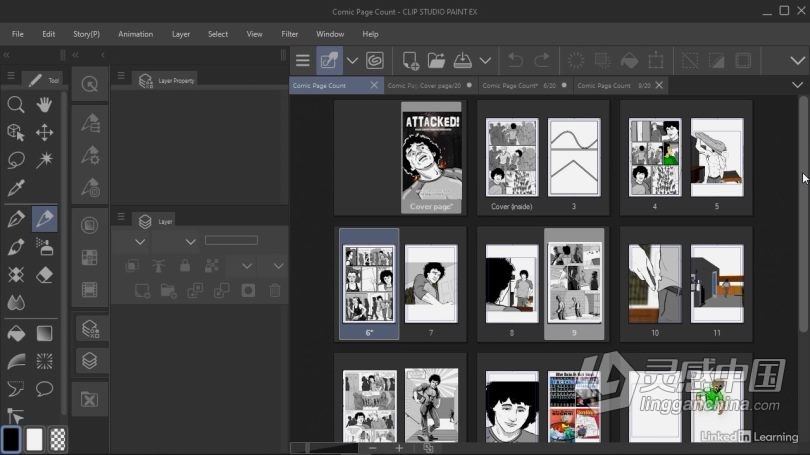Click the vertical scrollbar of page manager
810x455 pixels.
(x=803, y=214)
